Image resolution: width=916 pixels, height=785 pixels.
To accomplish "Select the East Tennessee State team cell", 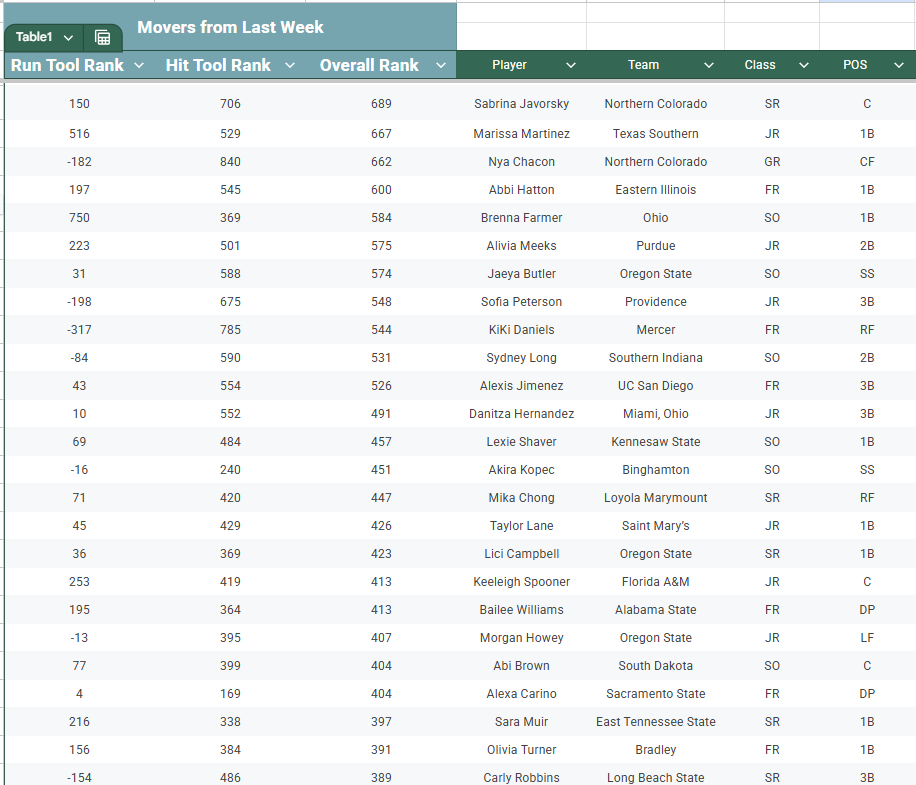I will (x=655, y=723).
